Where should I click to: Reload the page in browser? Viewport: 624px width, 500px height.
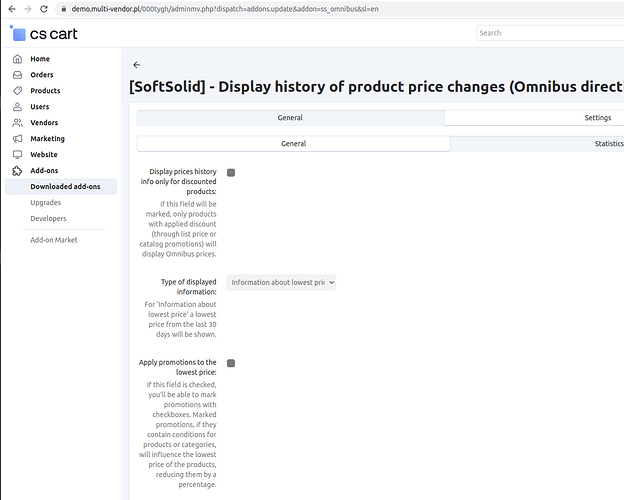pos(43,8)
